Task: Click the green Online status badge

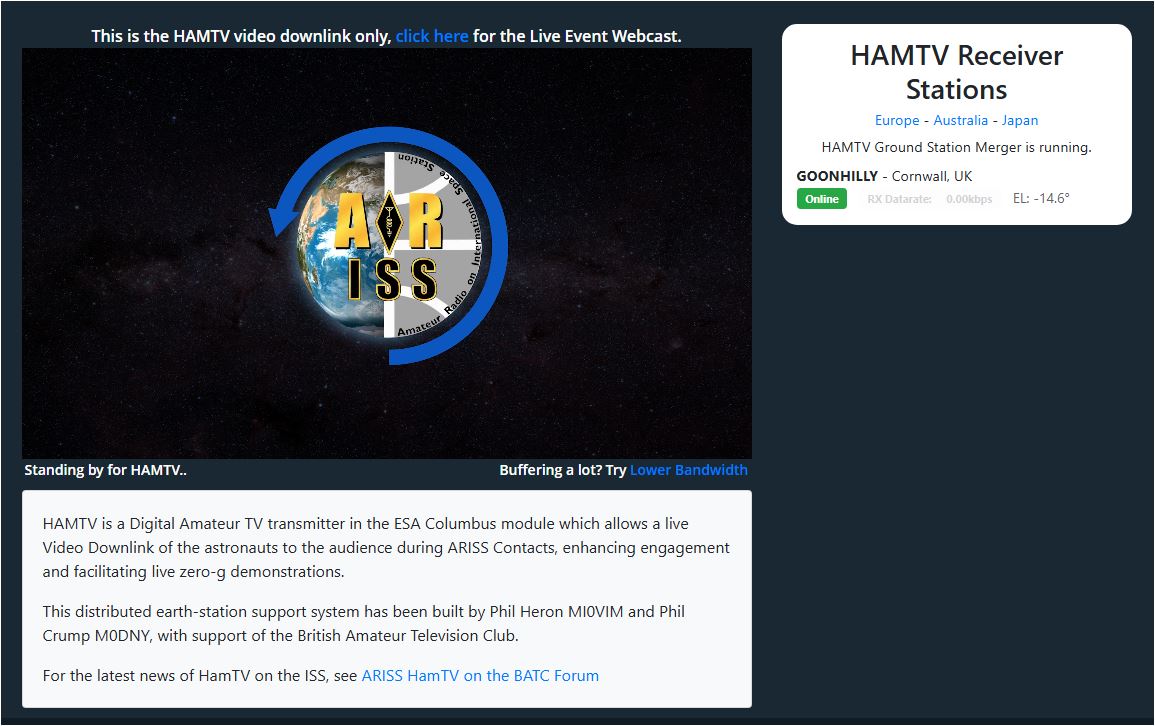Action: (821, 199)
